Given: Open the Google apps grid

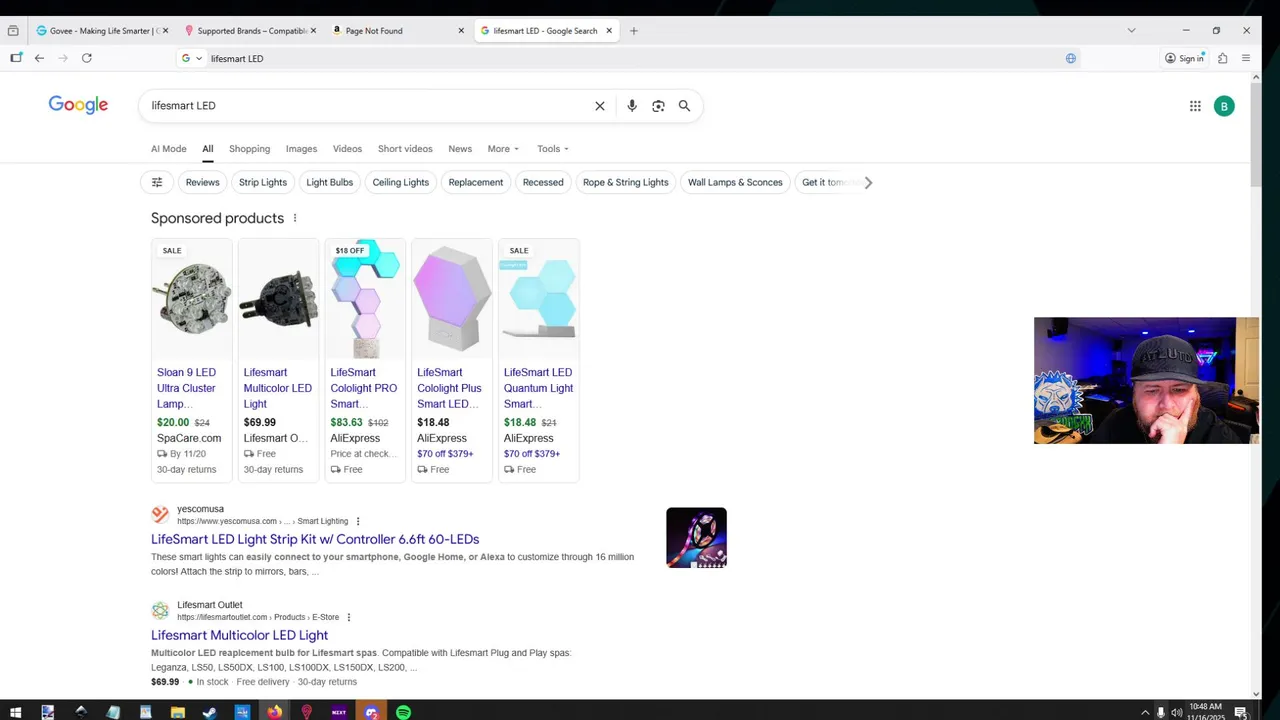Looking at the screenshot, I should (1195, 106).
